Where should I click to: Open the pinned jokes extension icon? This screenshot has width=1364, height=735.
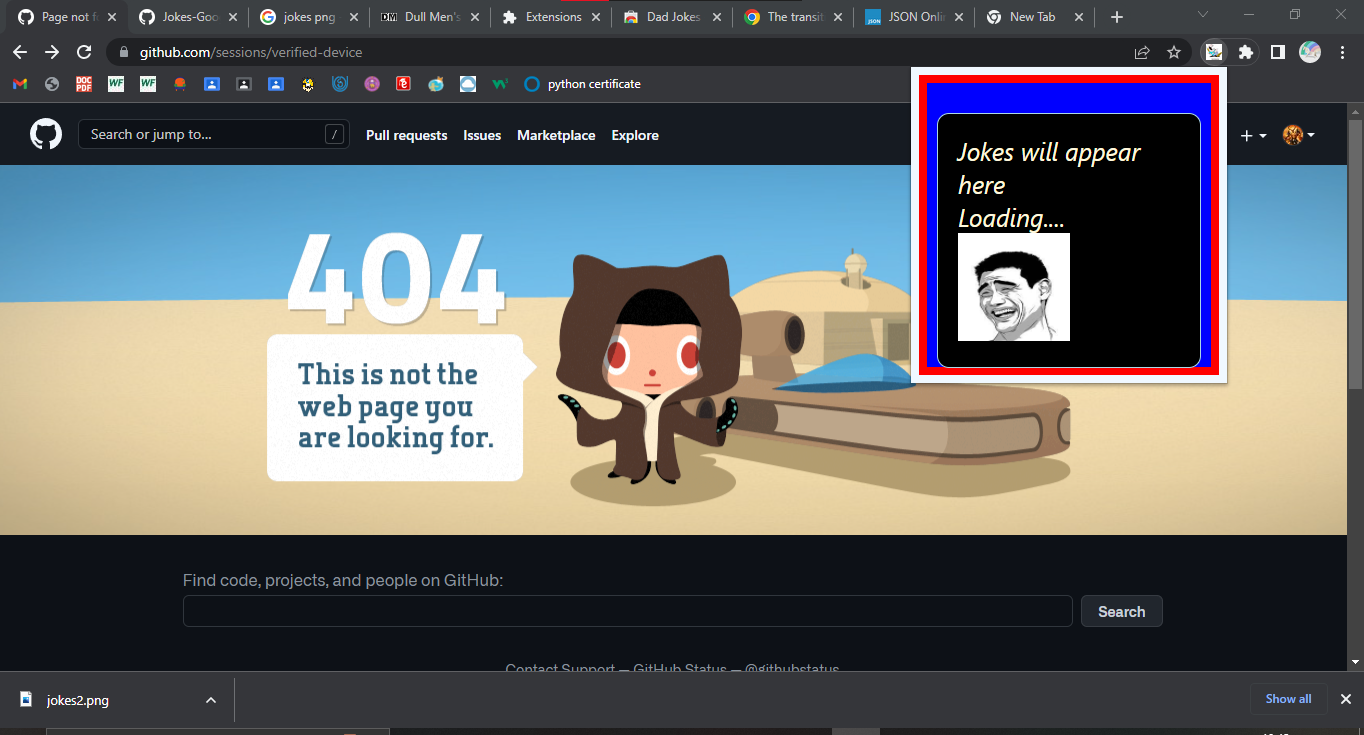click(x=1213, y=52)
